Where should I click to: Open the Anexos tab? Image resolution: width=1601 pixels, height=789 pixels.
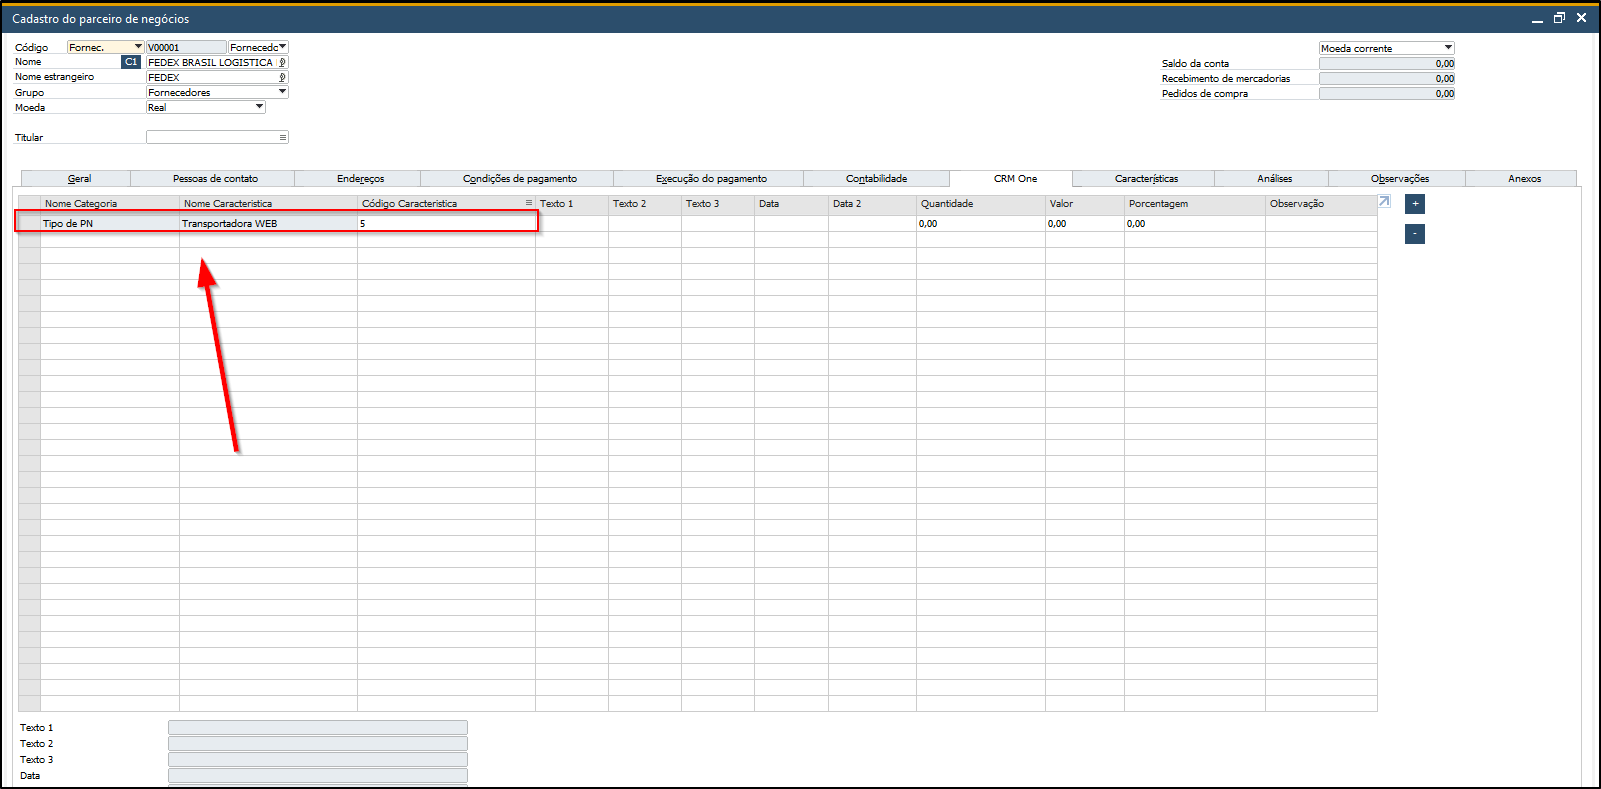[x=1524, y=179]
